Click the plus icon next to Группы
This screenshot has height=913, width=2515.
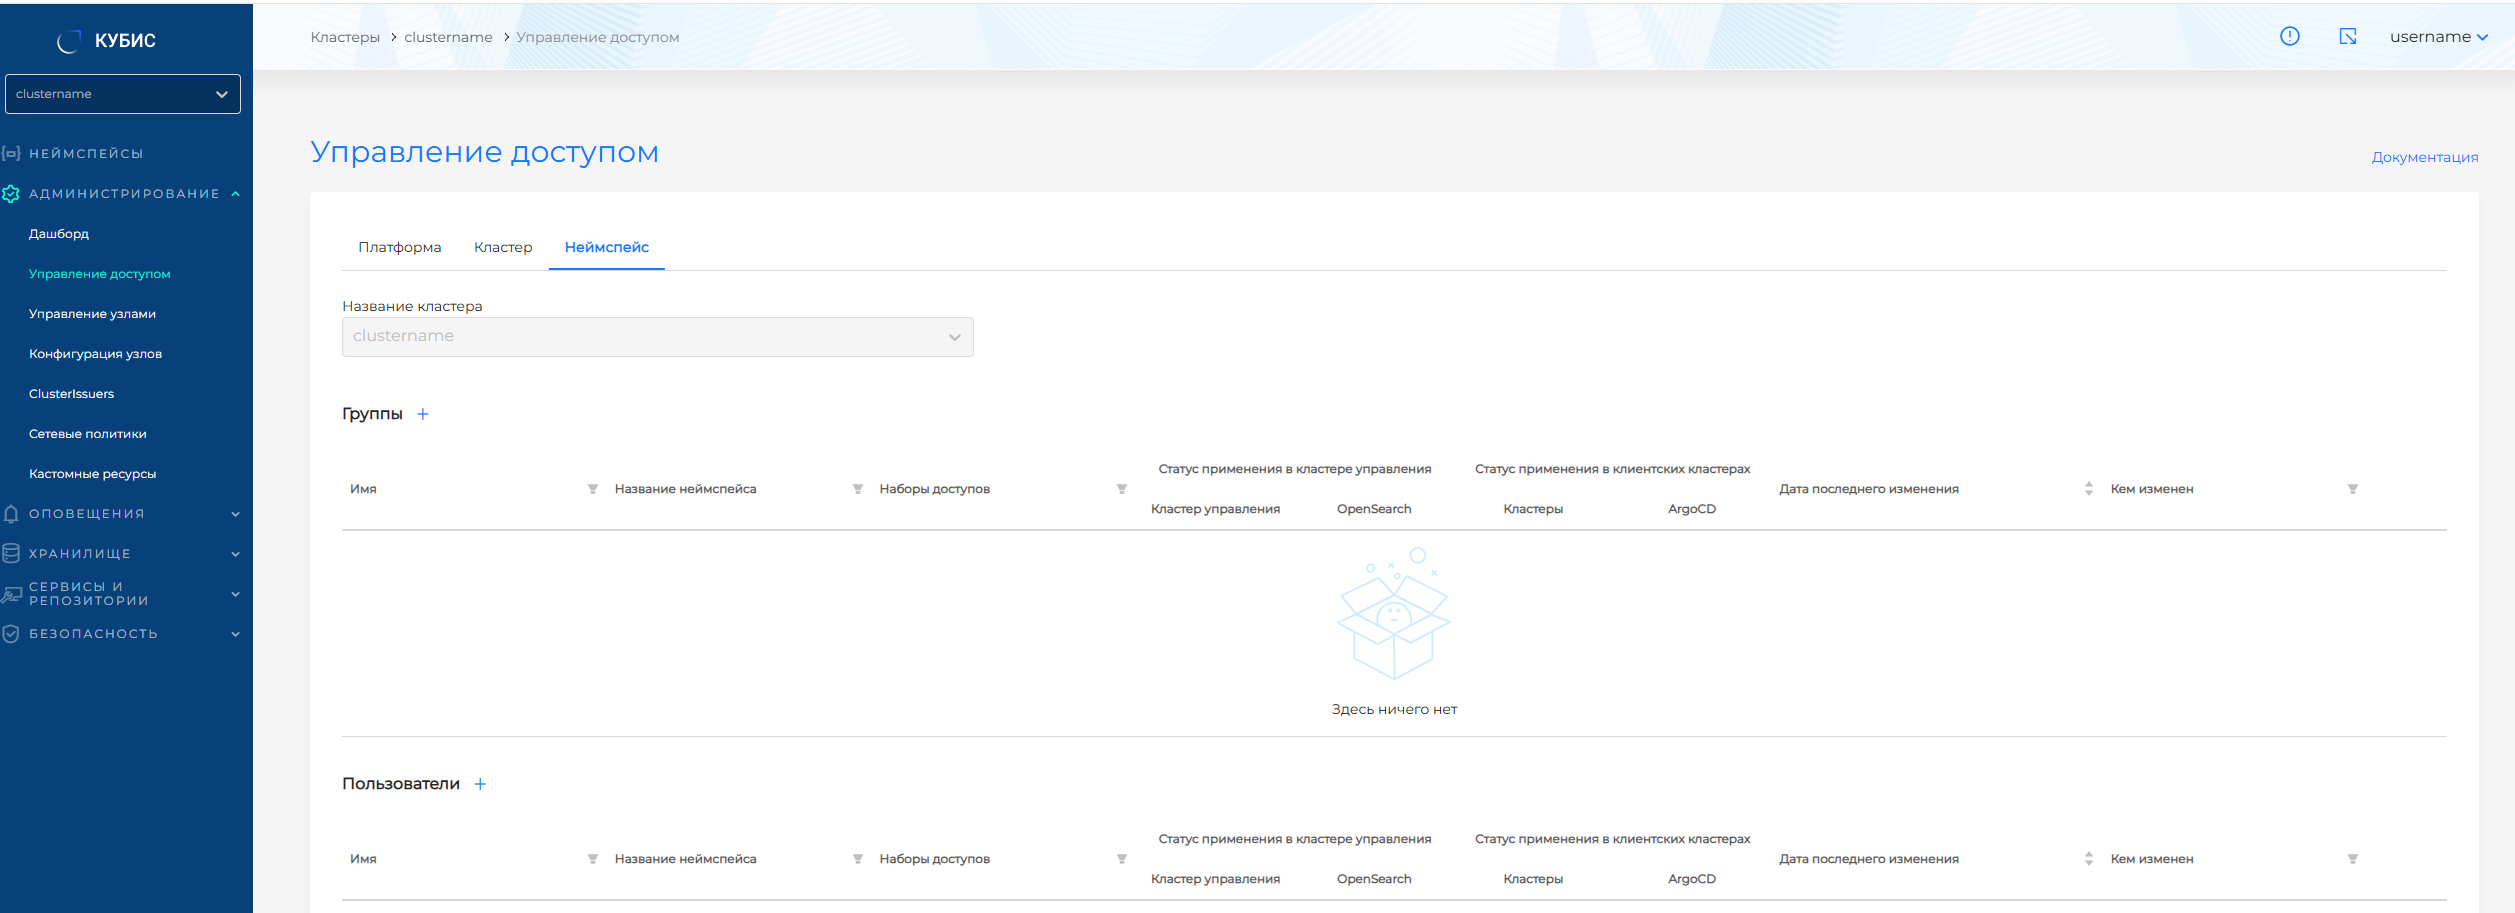(x=423, y=414)
